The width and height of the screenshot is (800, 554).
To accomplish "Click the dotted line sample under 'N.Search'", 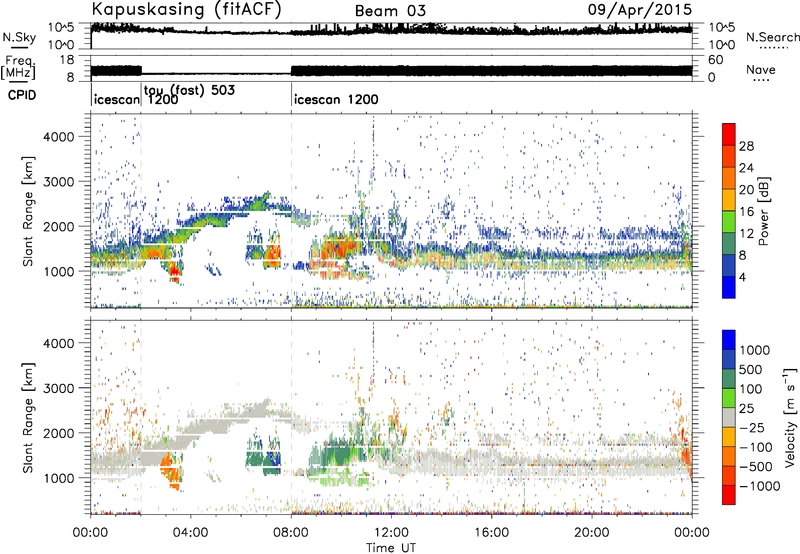I will (x=773, y=48).
